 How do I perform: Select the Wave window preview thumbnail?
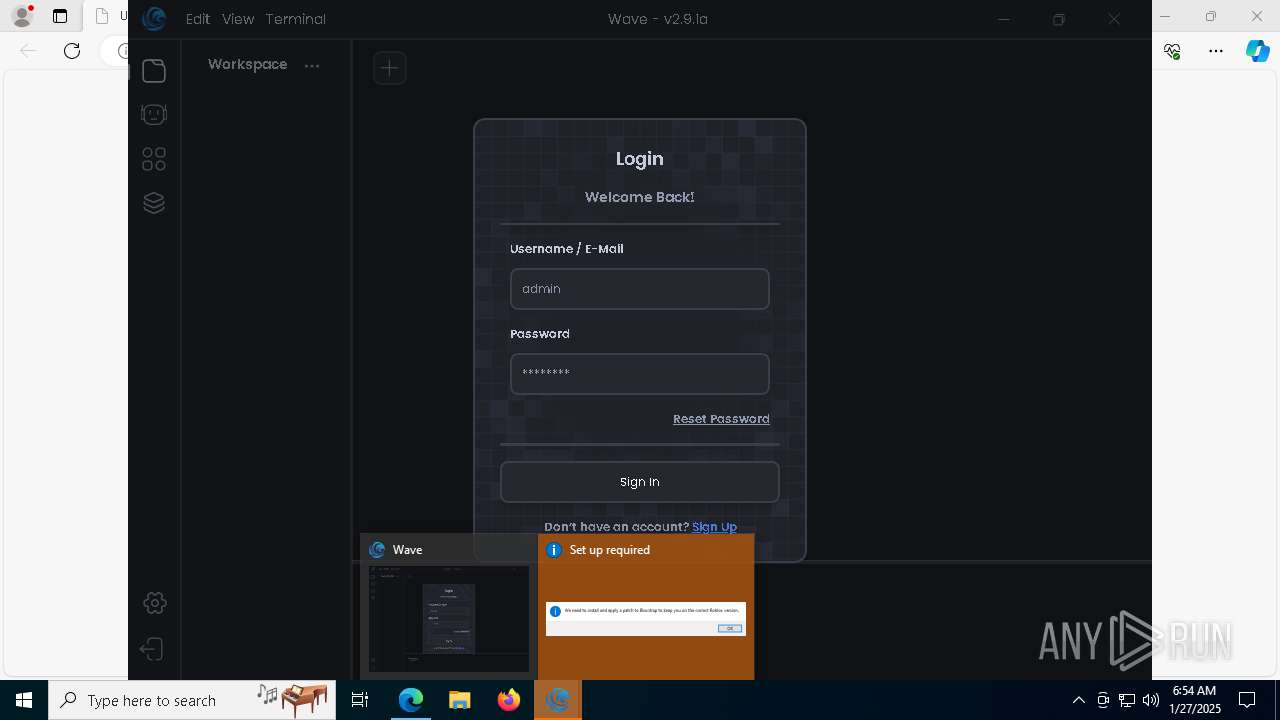(x=449, y=607)
